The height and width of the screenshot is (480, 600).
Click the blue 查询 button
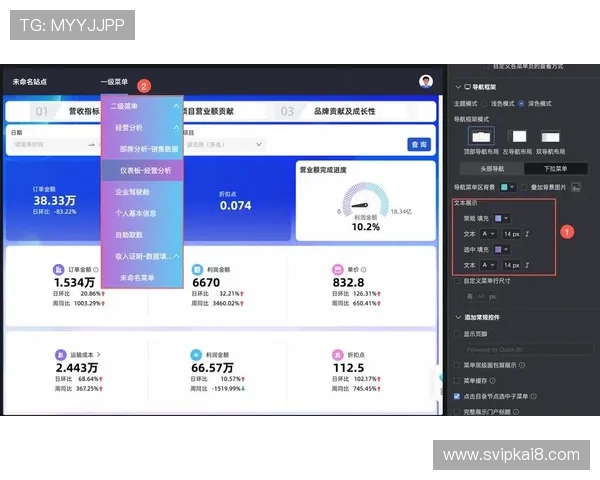(419, 145)
